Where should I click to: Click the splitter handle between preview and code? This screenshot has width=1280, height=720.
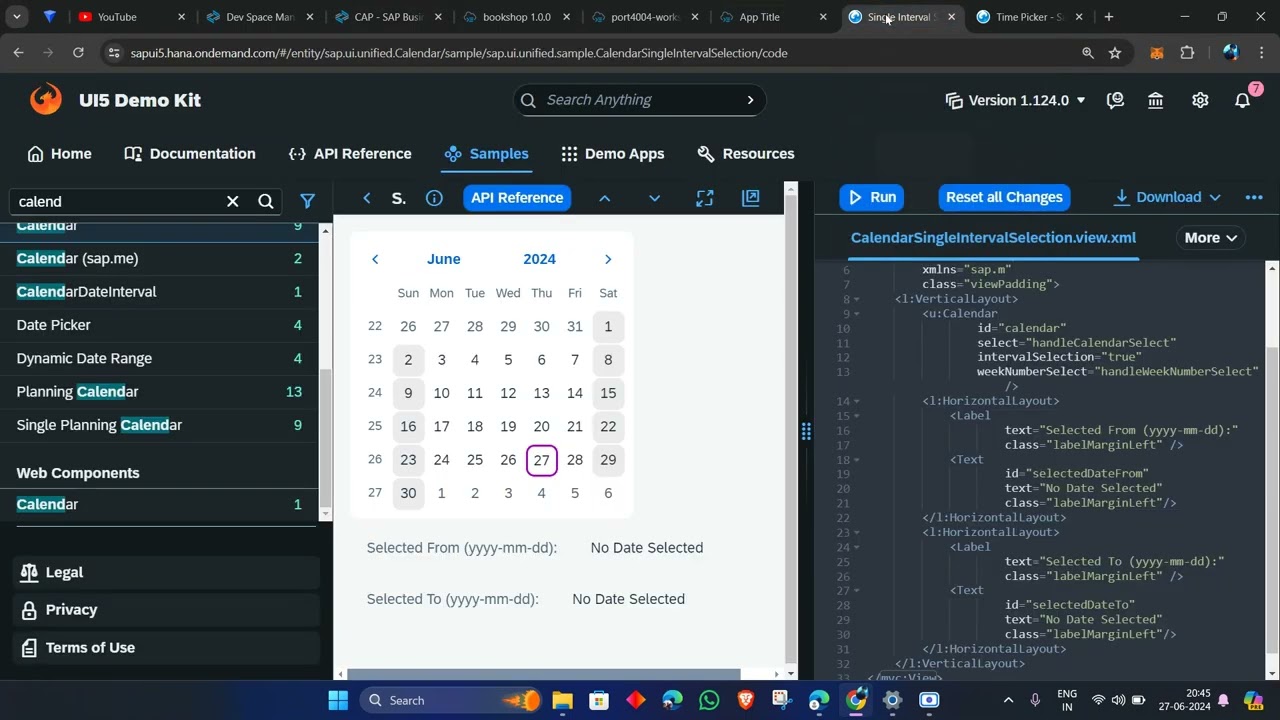[x=806, y=431]
